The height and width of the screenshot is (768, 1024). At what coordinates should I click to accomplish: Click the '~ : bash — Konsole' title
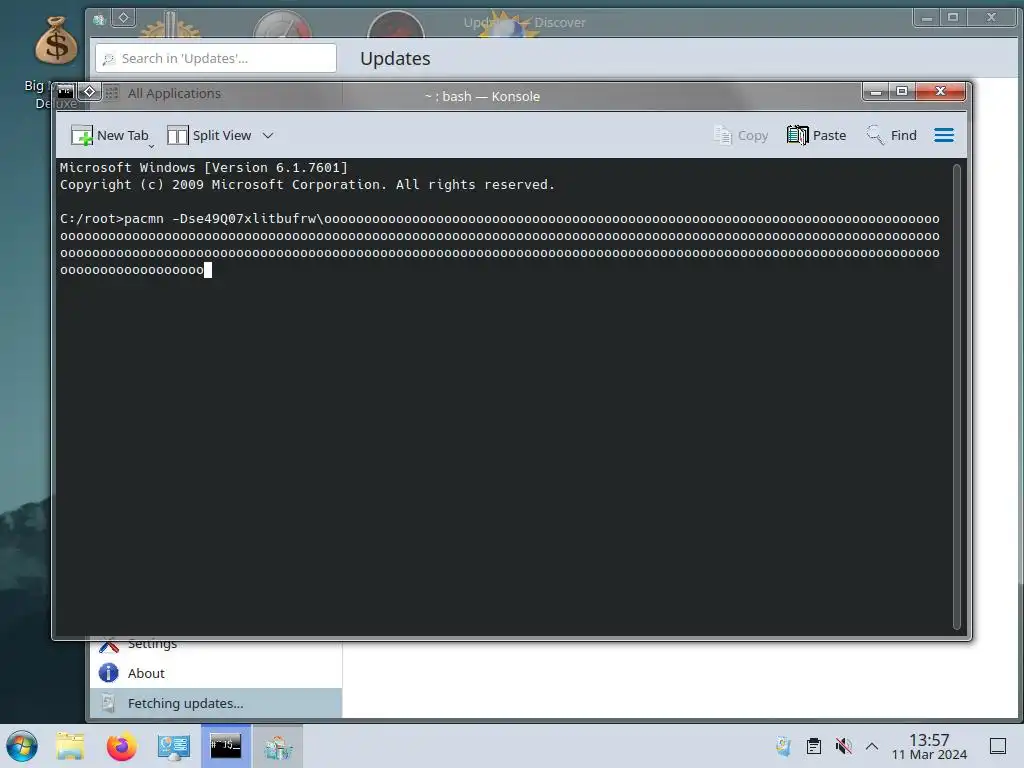tap(482, 97)
